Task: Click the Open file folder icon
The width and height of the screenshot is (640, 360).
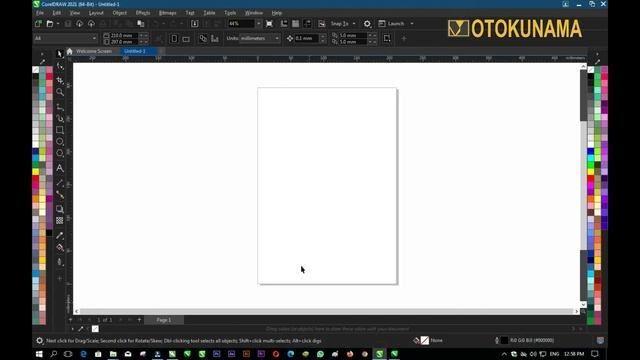Action: tap(50, 24)
